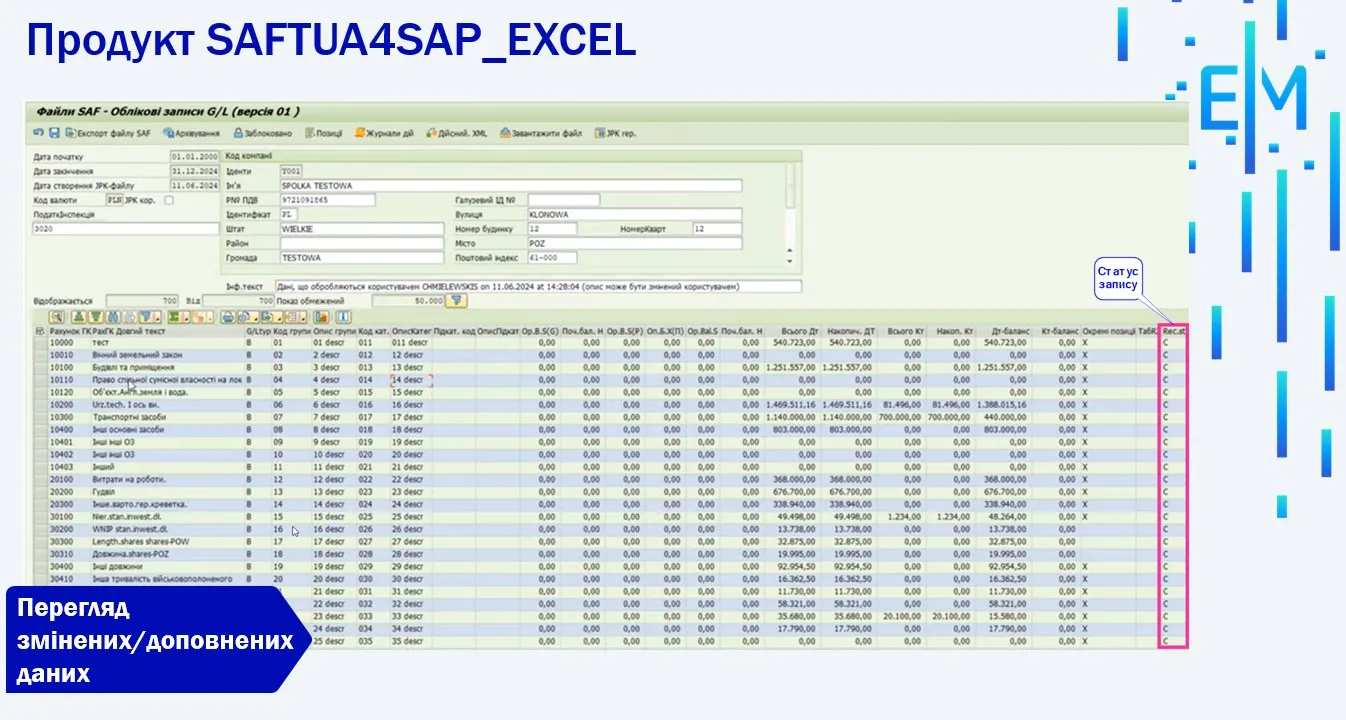Click the save diskette icon in the toolbar
The height and width of the screenshot is (720, 1346).
pyautogui.click(x=54, y=133)
